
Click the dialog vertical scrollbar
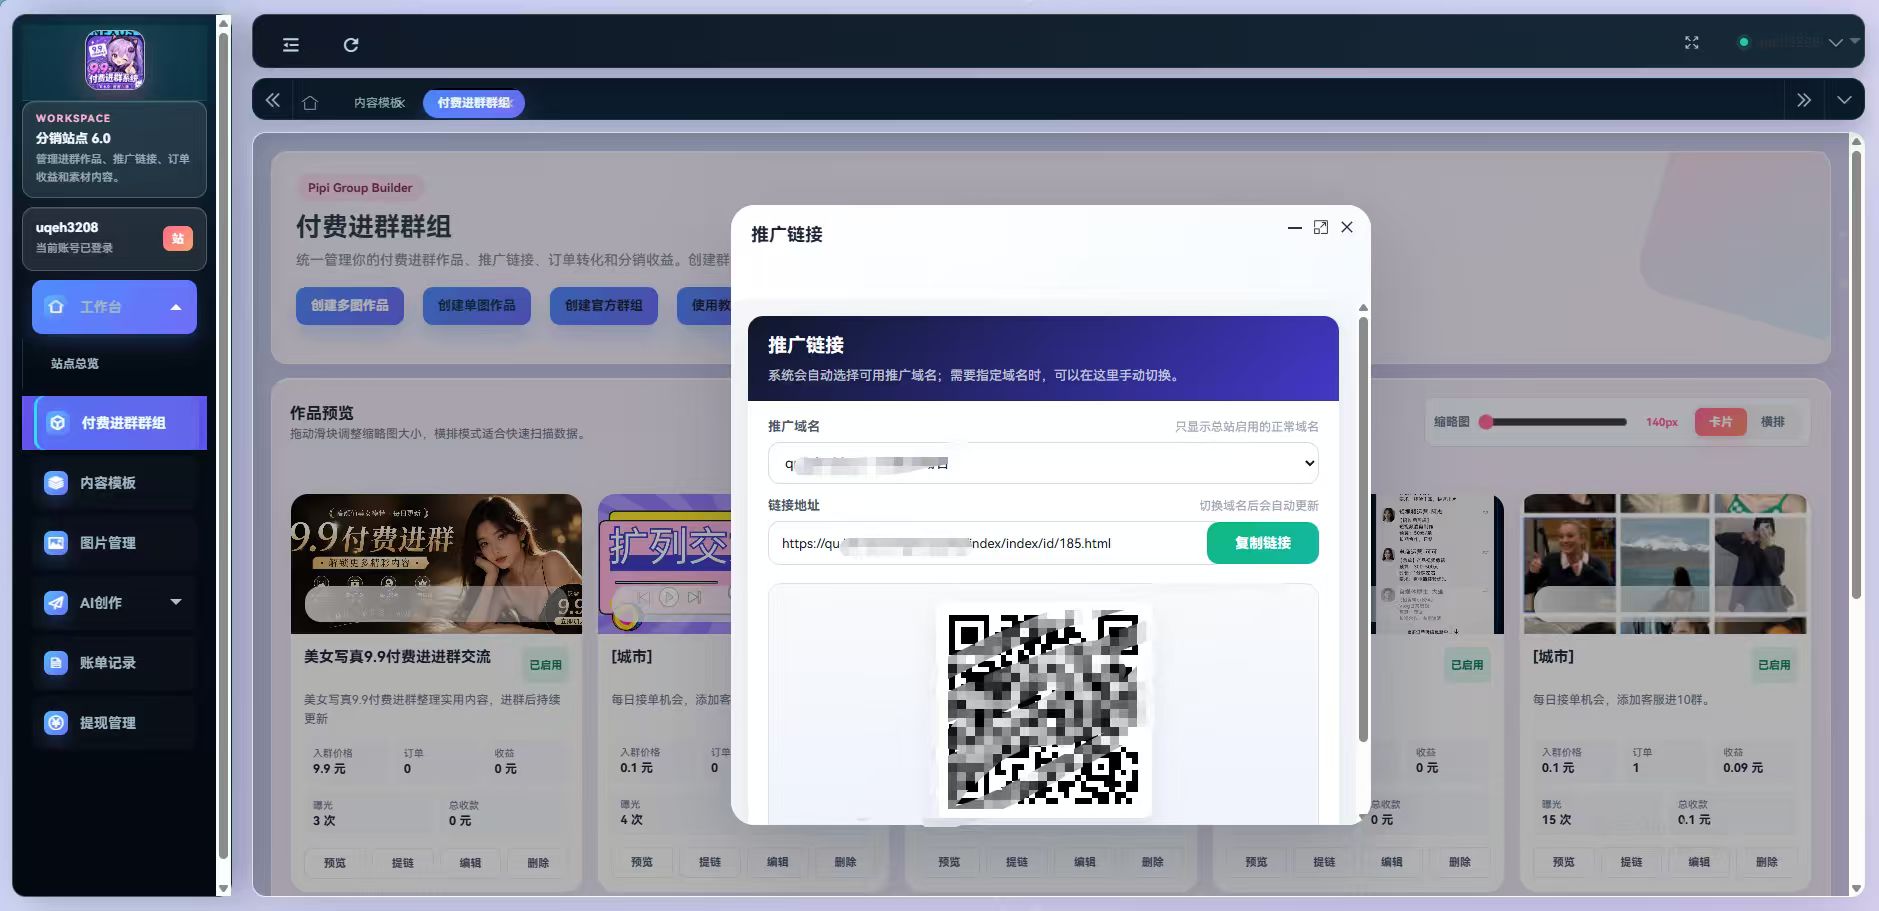pyautogui.click(x=1362, y=530)
